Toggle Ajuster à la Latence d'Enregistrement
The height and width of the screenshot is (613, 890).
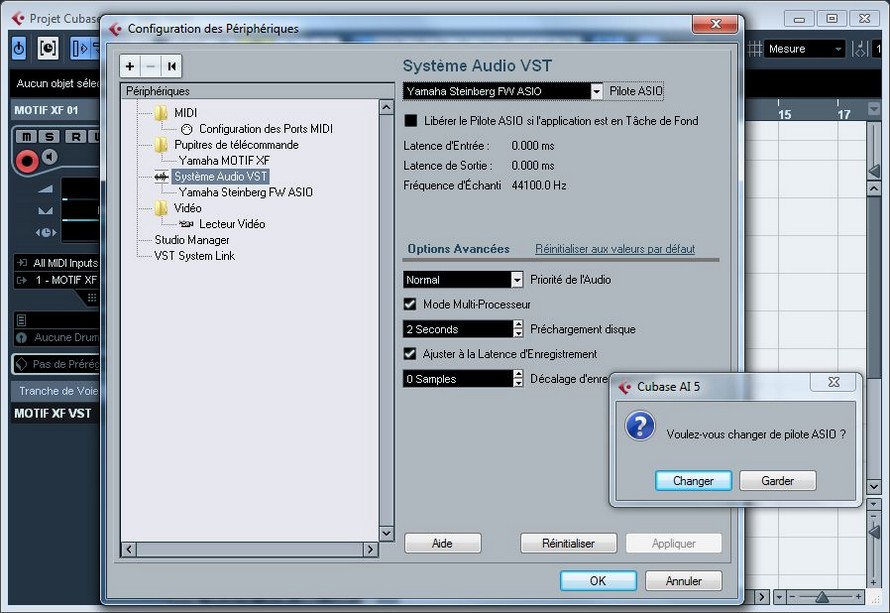[410, 354]
